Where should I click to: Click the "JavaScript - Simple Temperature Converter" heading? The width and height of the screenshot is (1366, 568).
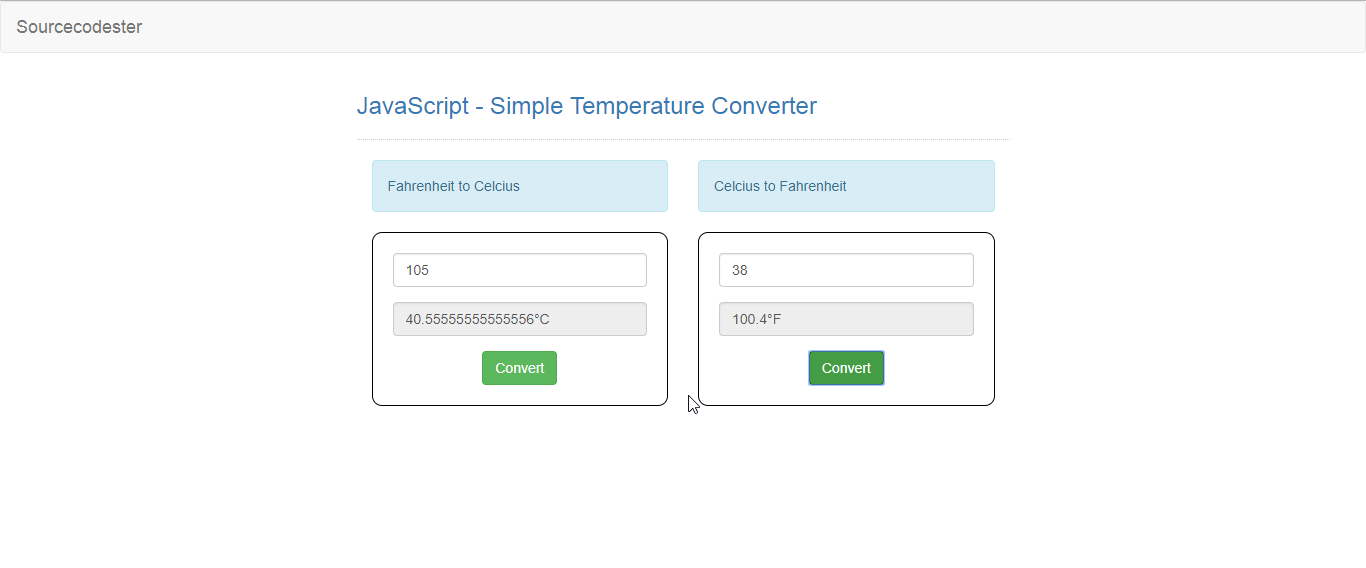click(587, 106)
